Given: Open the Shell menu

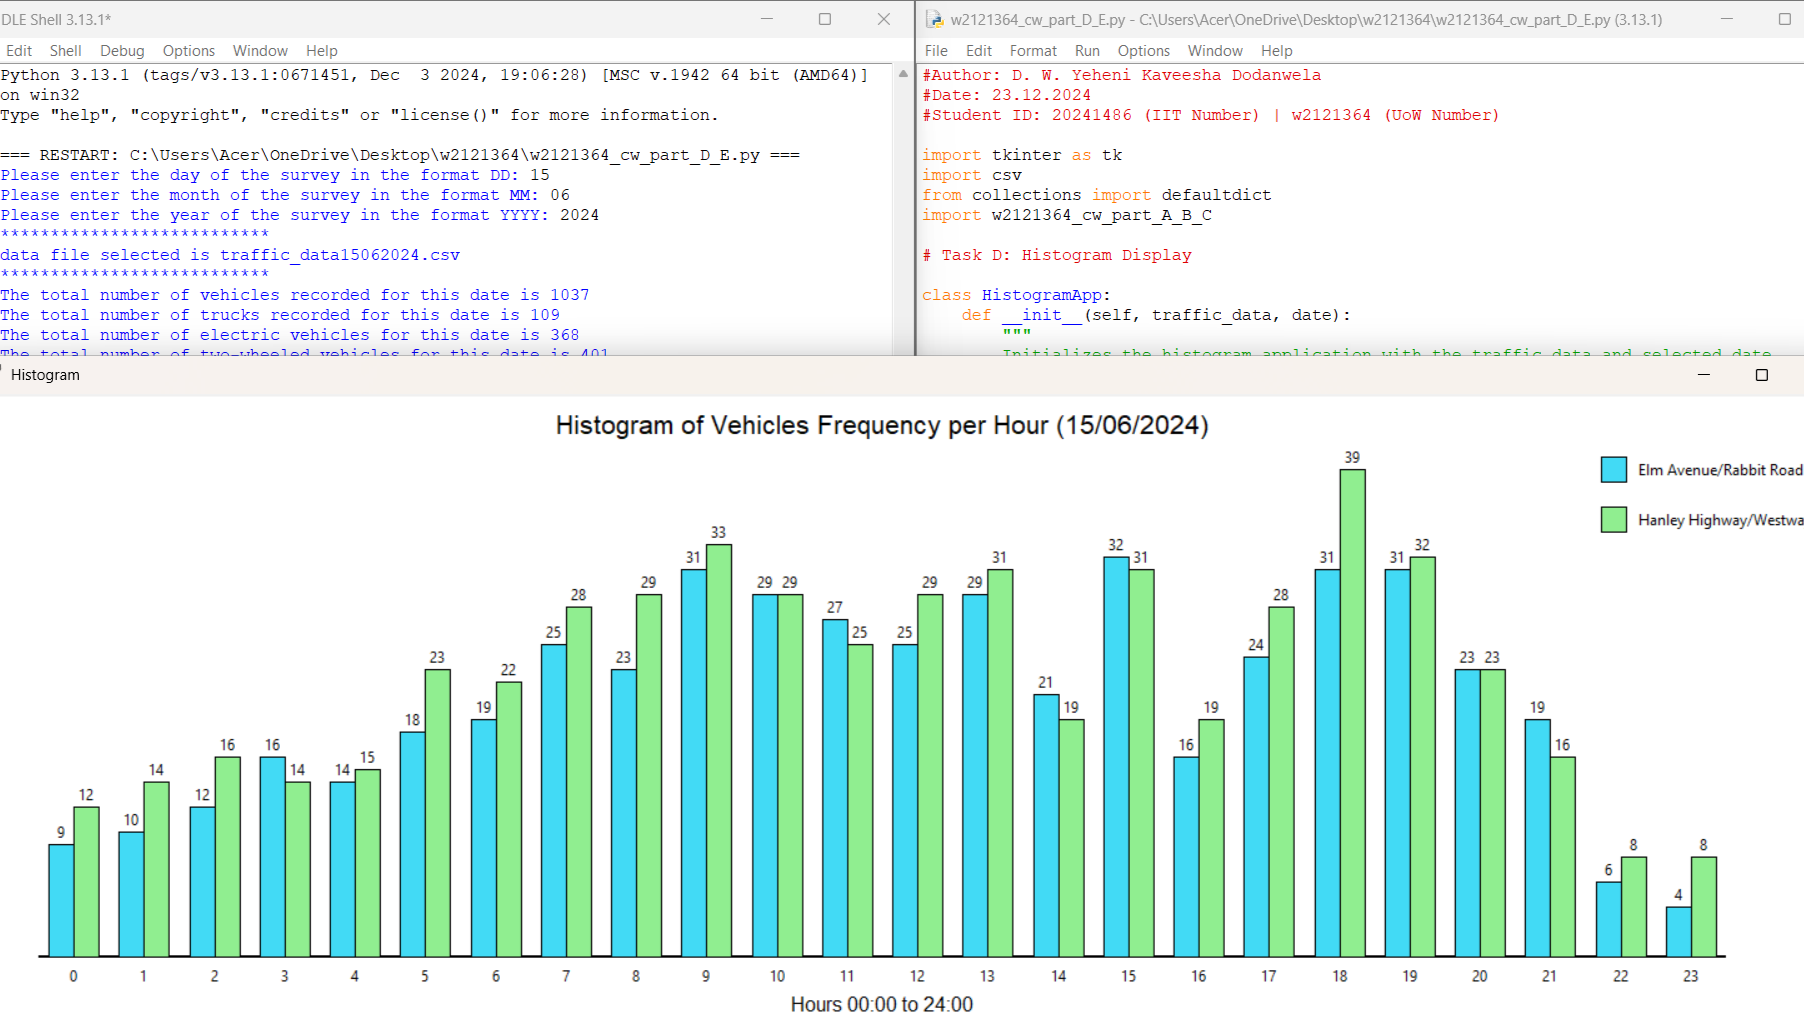Looking at the screenshot, I should (66, 50).
